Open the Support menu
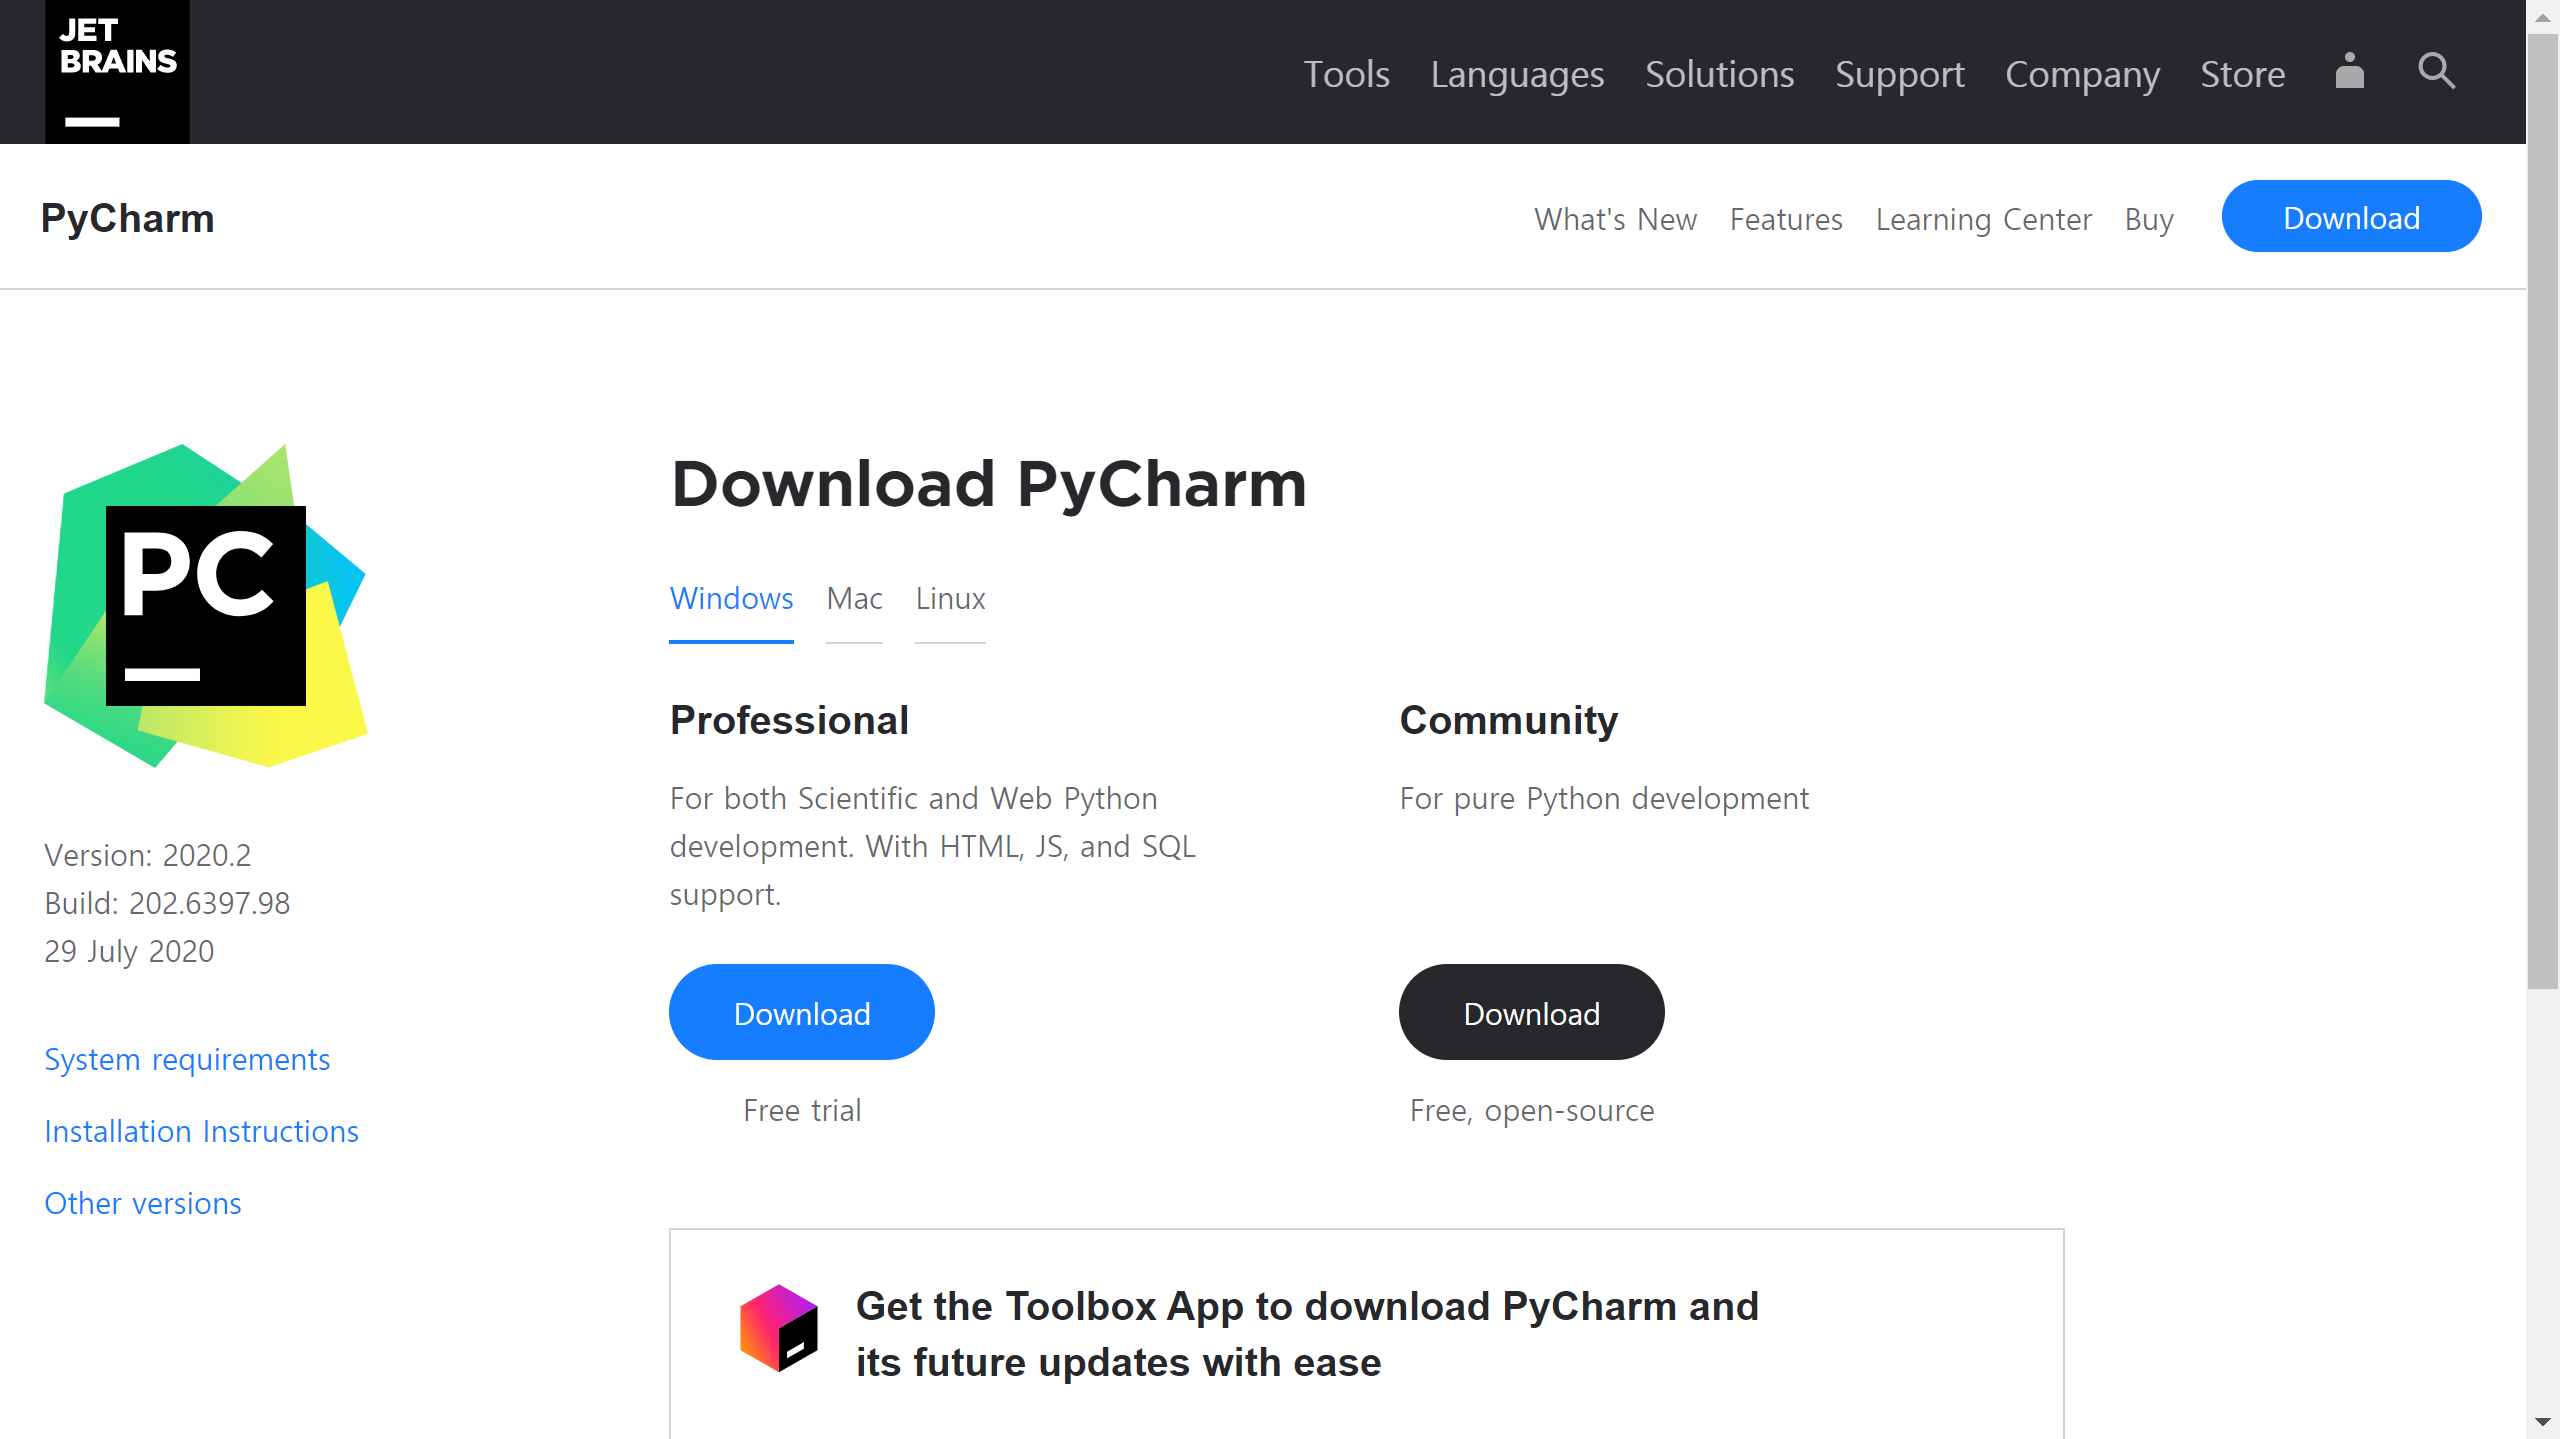The width and height of the screenshot is (2560, 1439). [x=1899, y=74]
